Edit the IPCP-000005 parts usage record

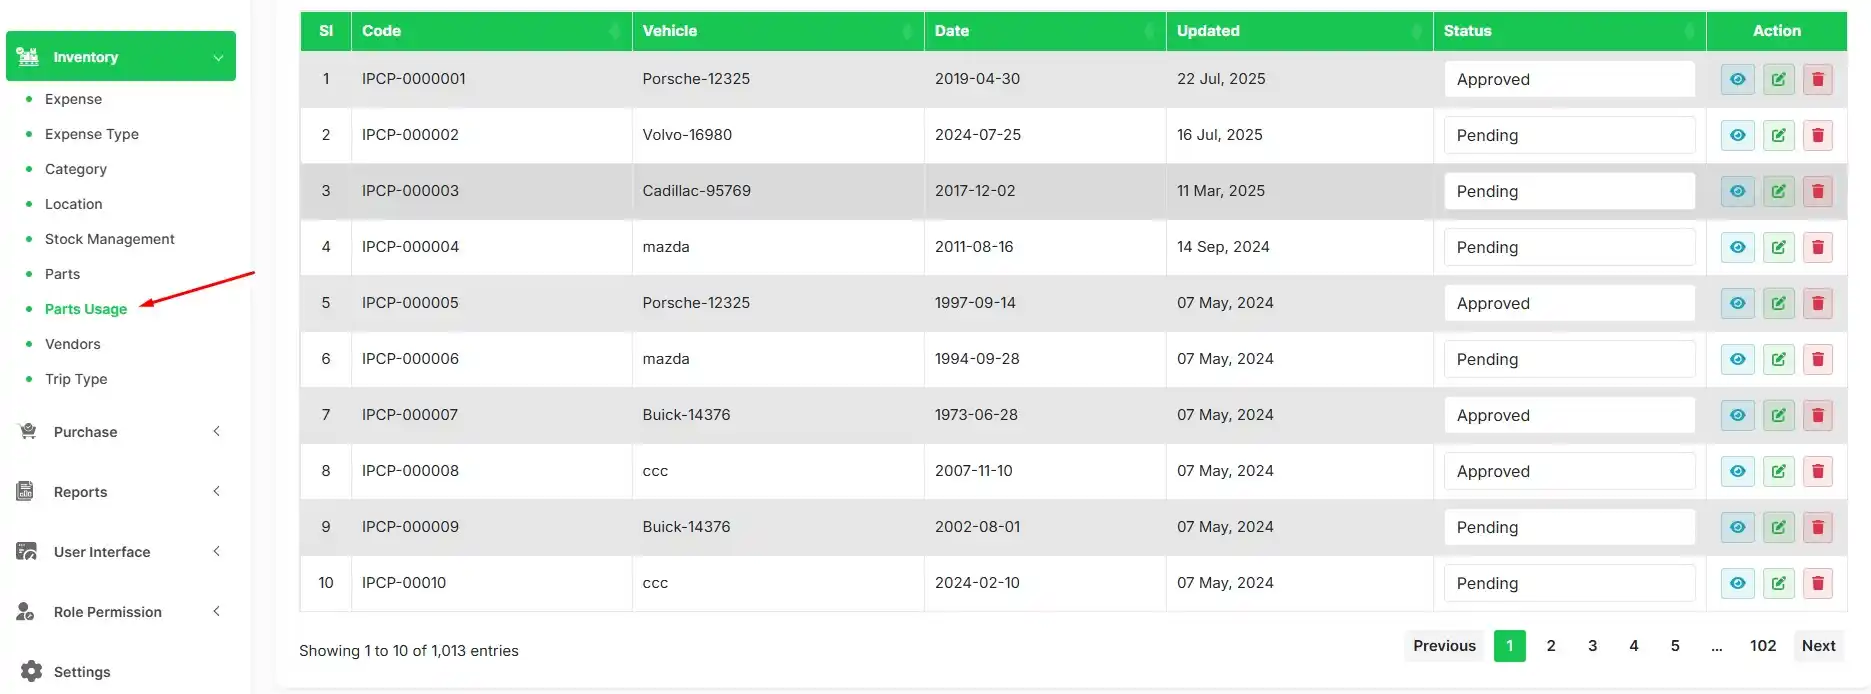tap(1778, 303)
